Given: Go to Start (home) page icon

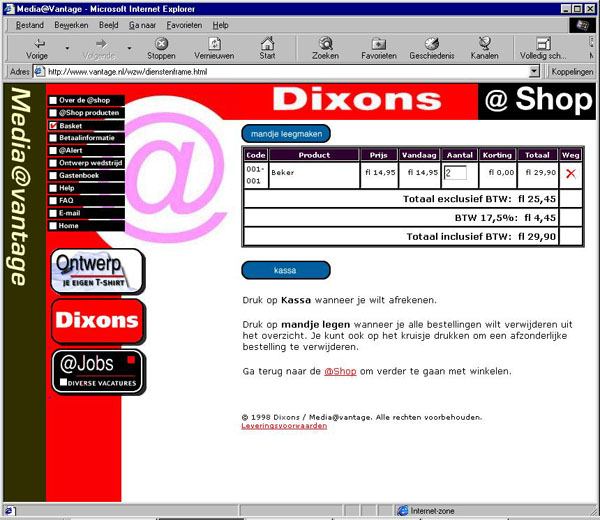Looking at the screenshot, I should point(267,43).
